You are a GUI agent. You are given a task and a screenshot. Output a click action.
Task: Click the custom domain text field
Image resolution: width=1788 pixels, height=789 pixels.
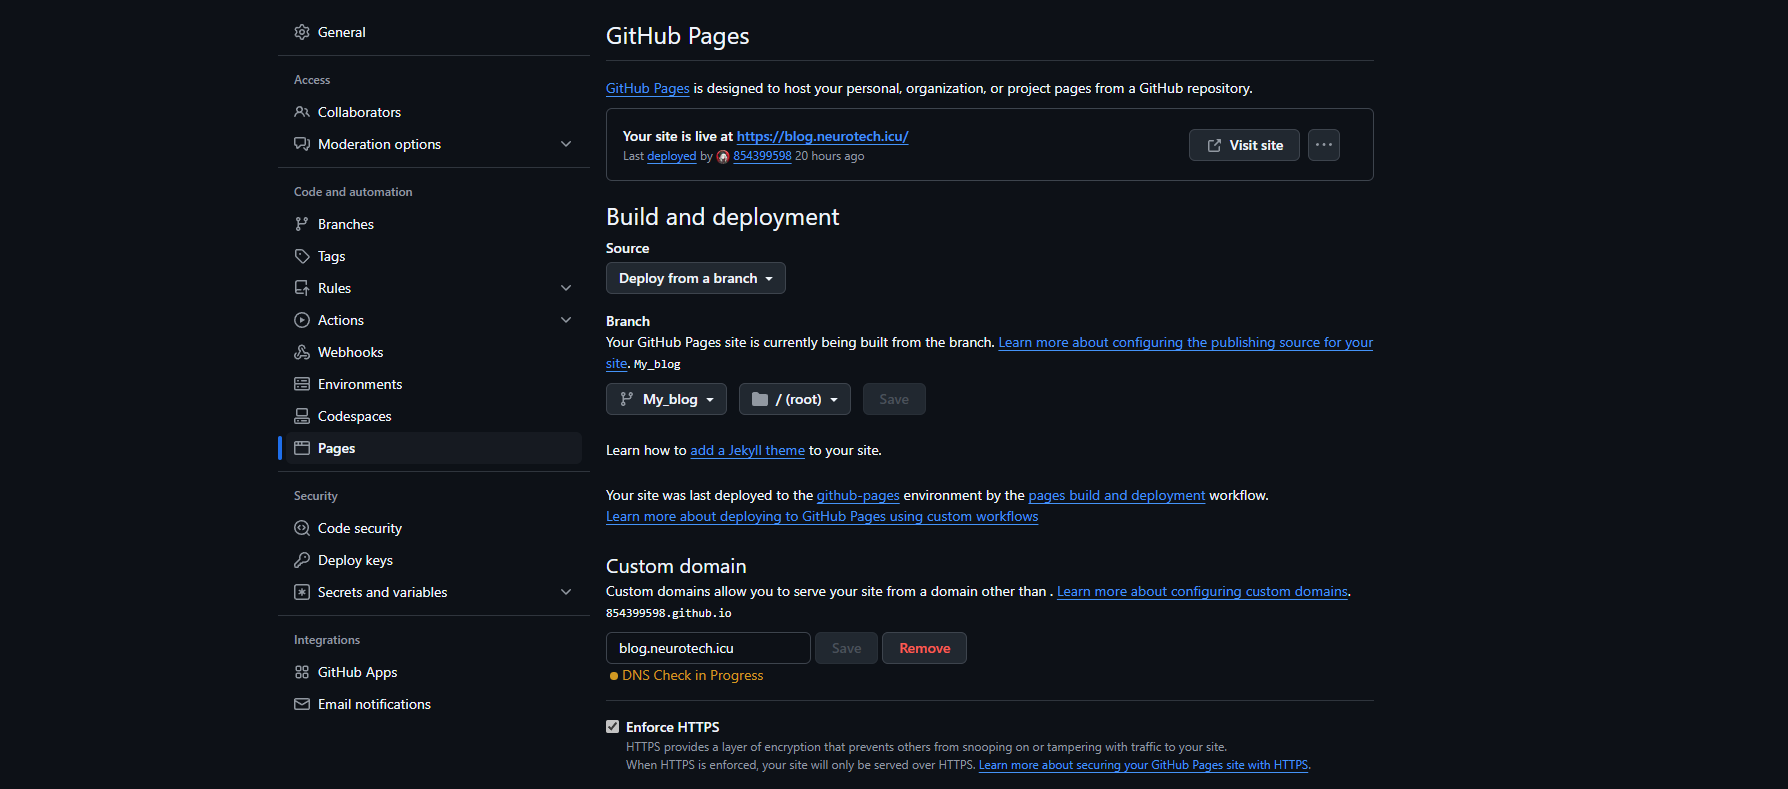pyautogui.click(x=708, y=648)
